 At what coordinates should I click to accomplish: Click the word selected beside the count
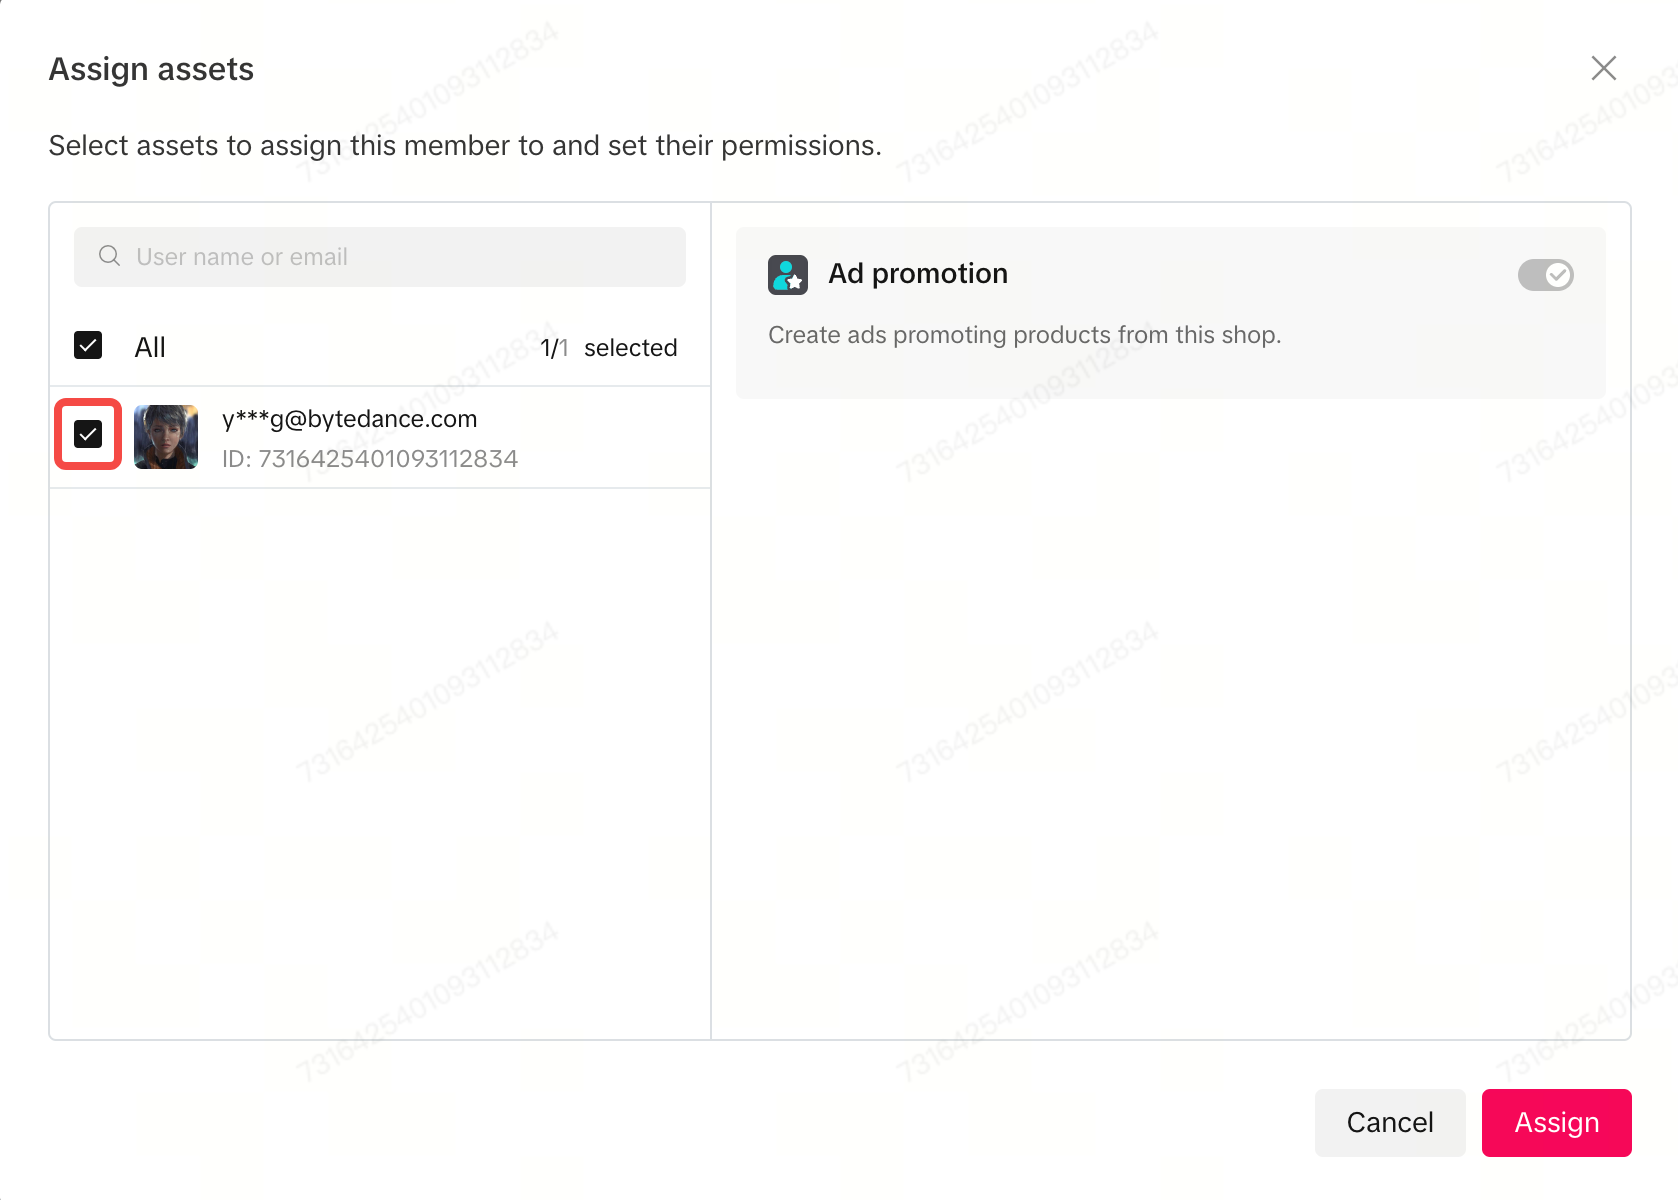(x=630, y=348)
